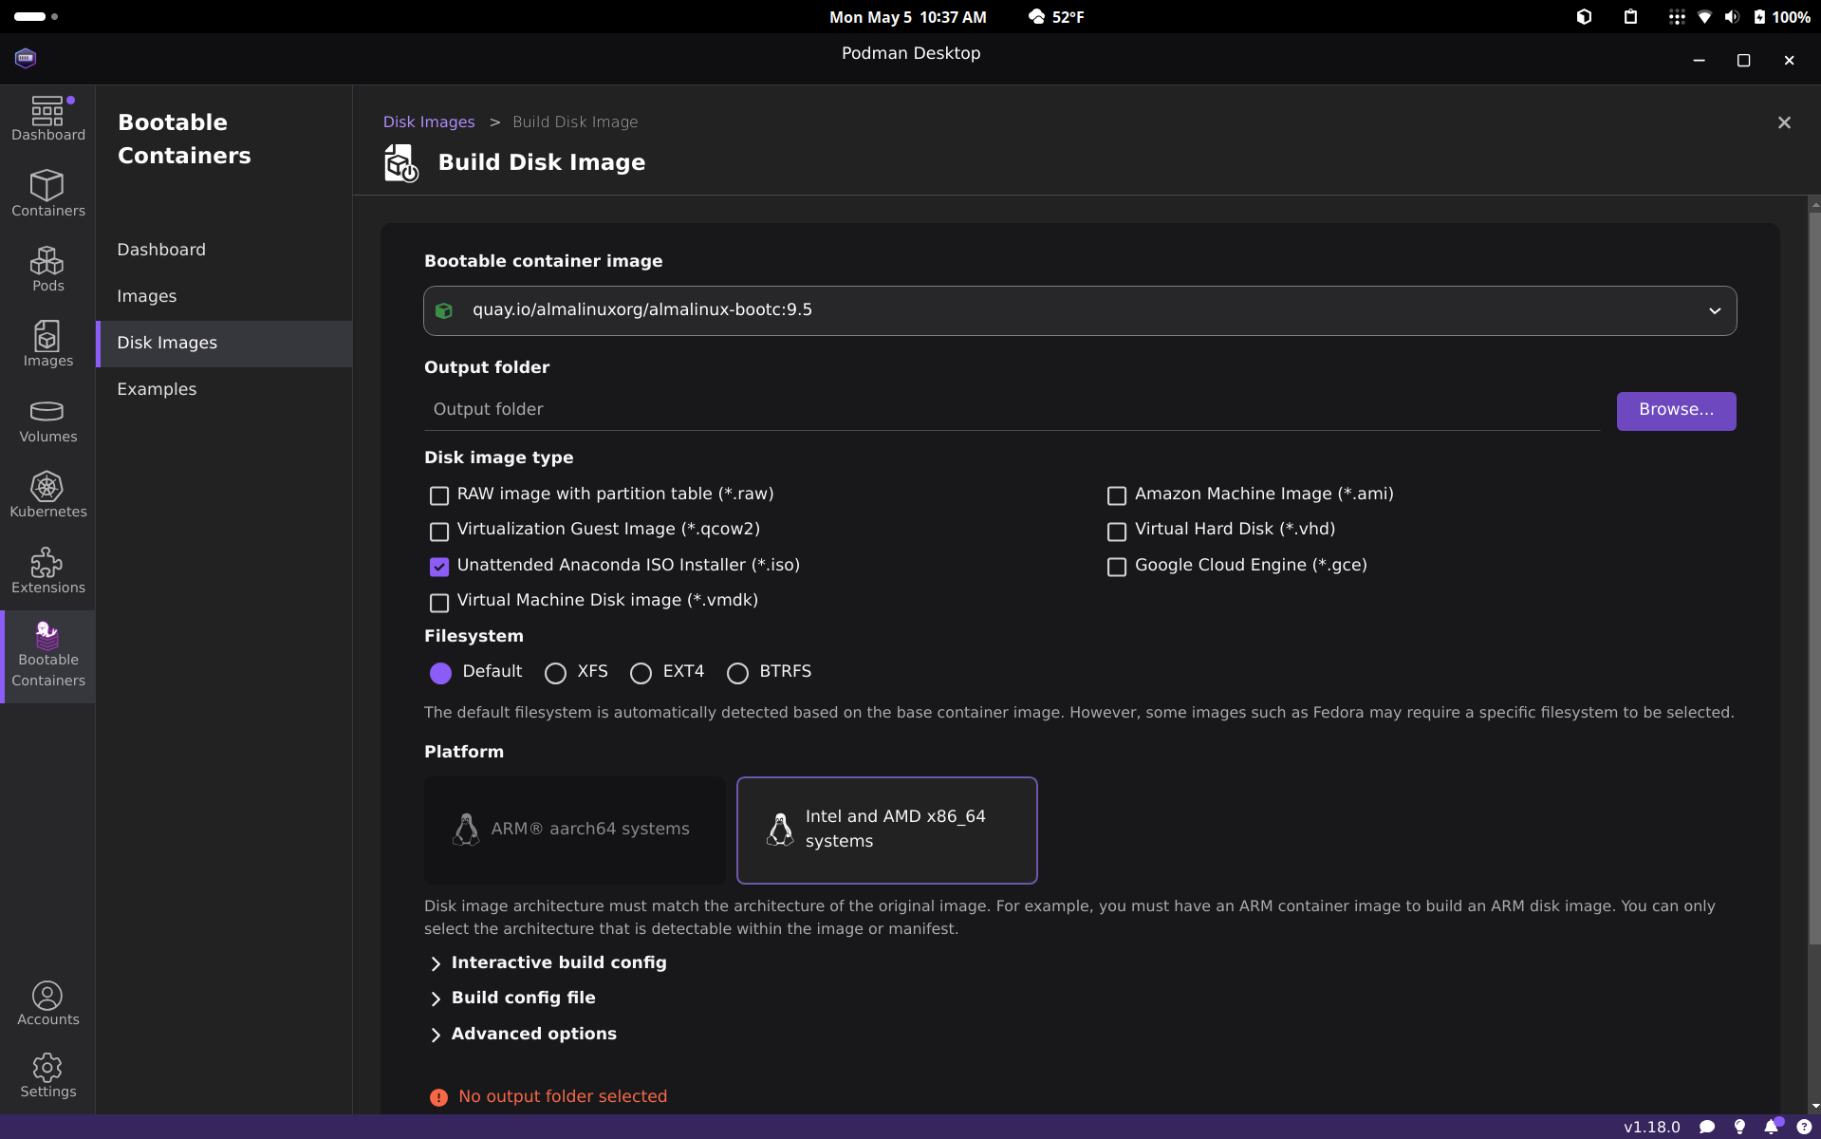Image resolution: width=1821 pixels, height=1139 pixels.
Task: Open Examples menu item
Action: point(224,389)
